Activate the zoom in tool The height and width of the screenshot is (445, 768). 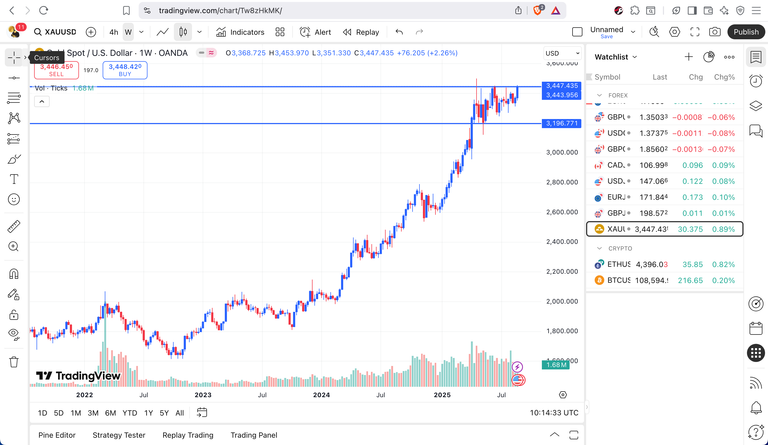[x=14, y=247]
